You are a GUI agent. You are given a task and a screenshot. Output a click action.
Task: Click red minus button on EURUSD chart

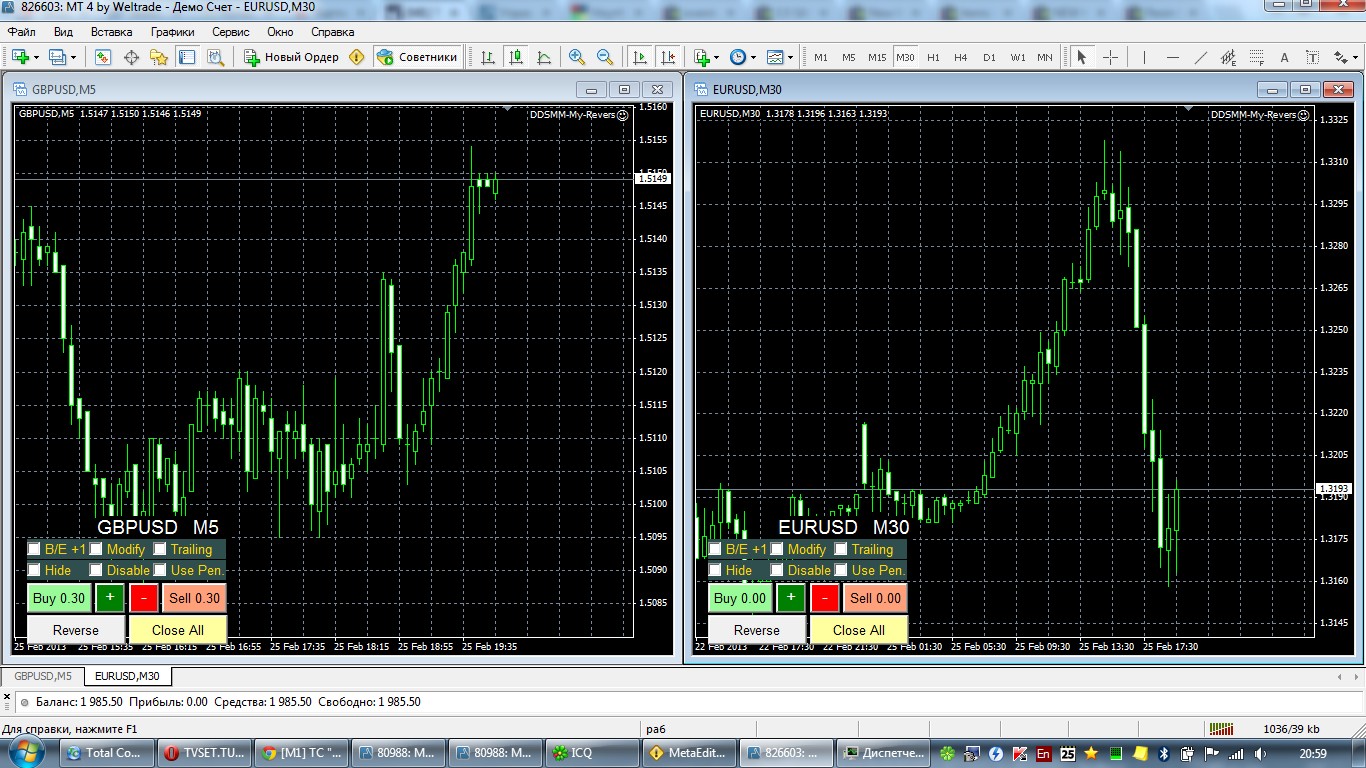(825, 598)
